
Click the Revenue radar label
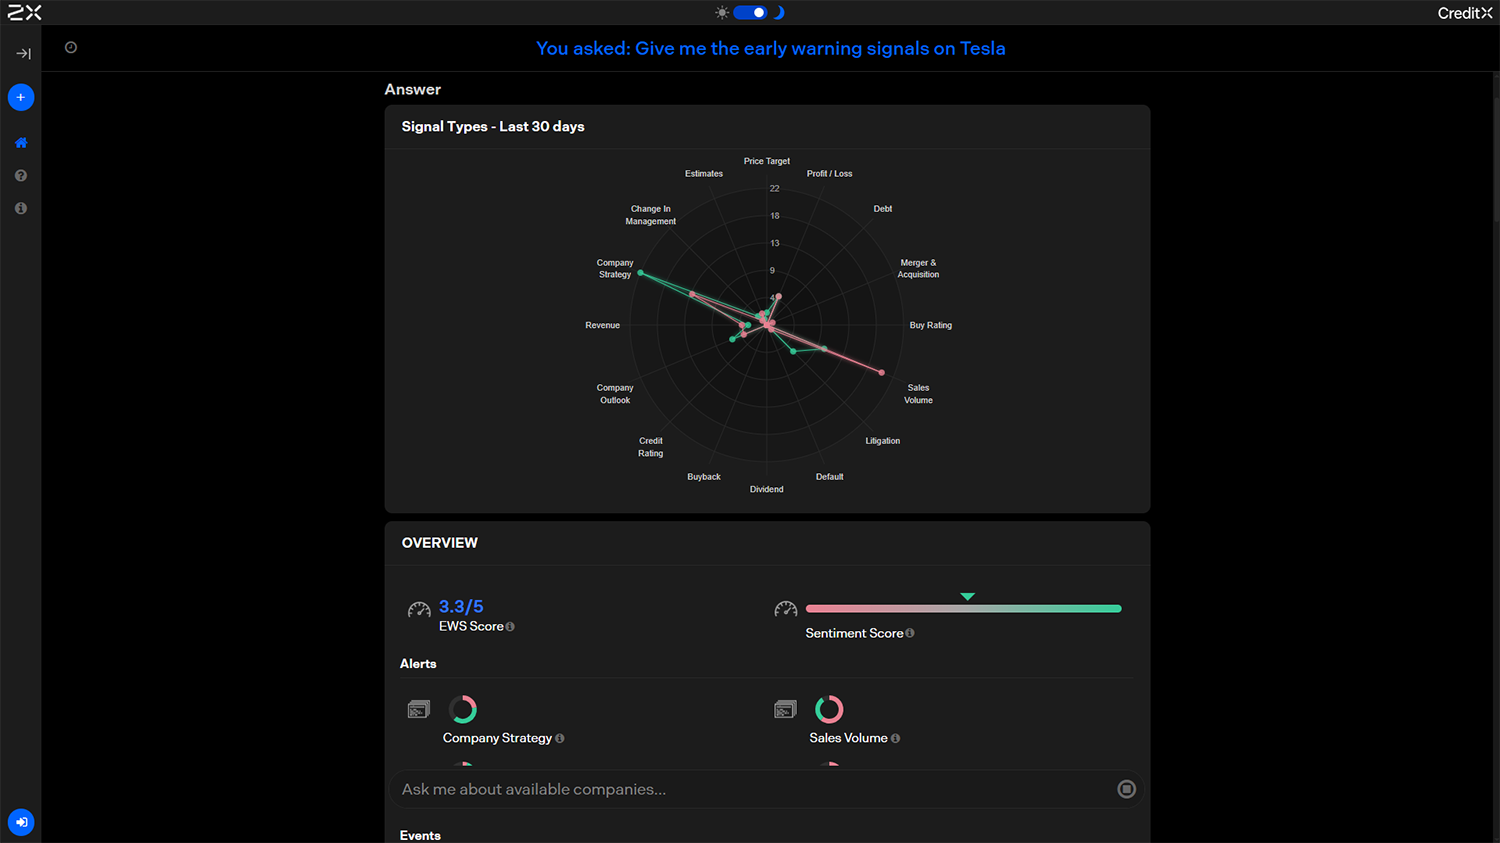(x=603, y=325)
